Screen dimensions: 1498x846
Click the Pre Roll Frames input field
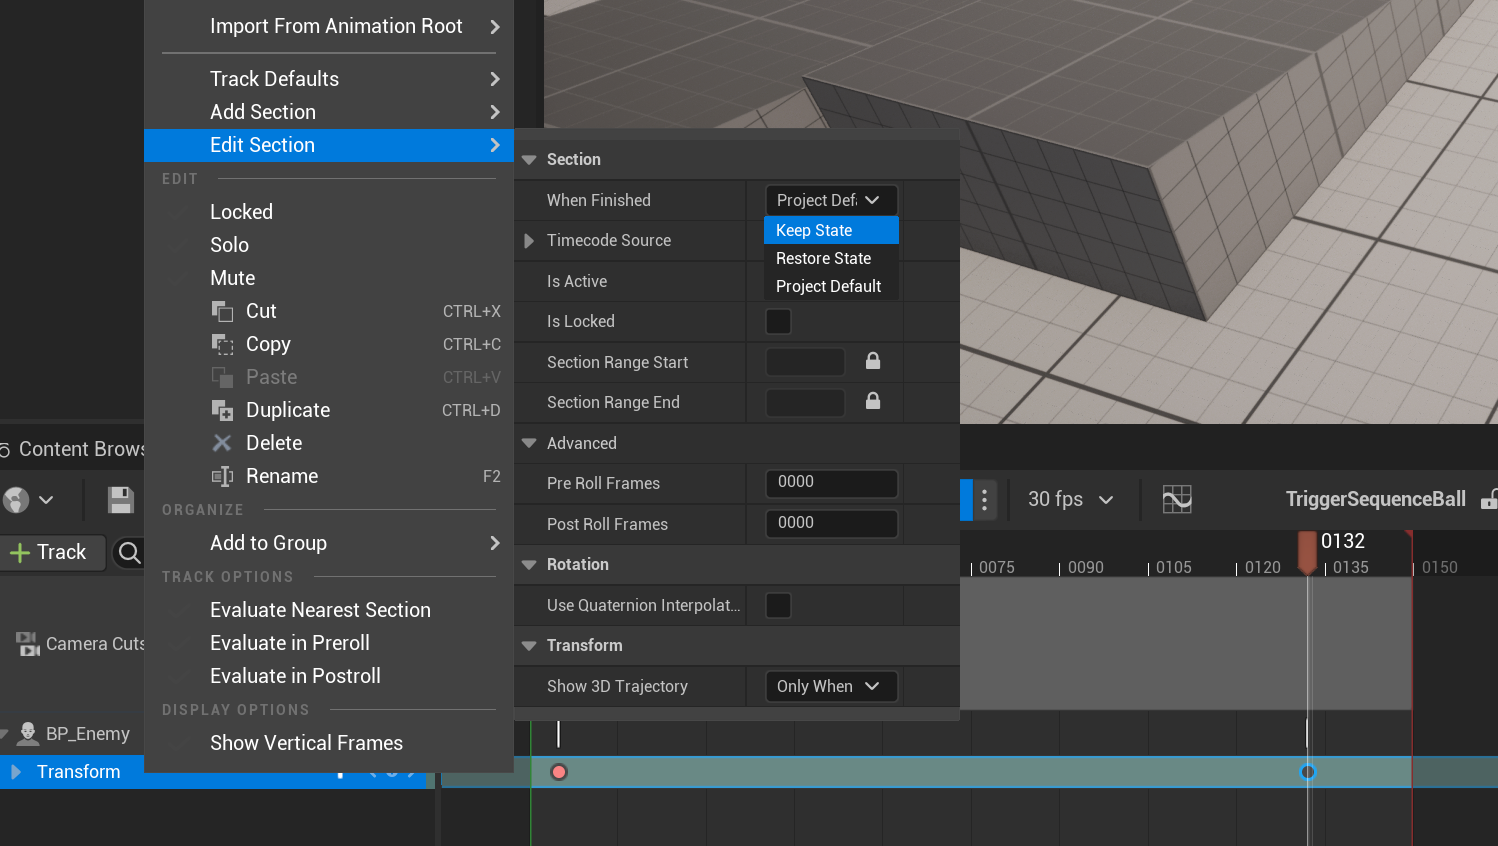(x=830, y=484)
